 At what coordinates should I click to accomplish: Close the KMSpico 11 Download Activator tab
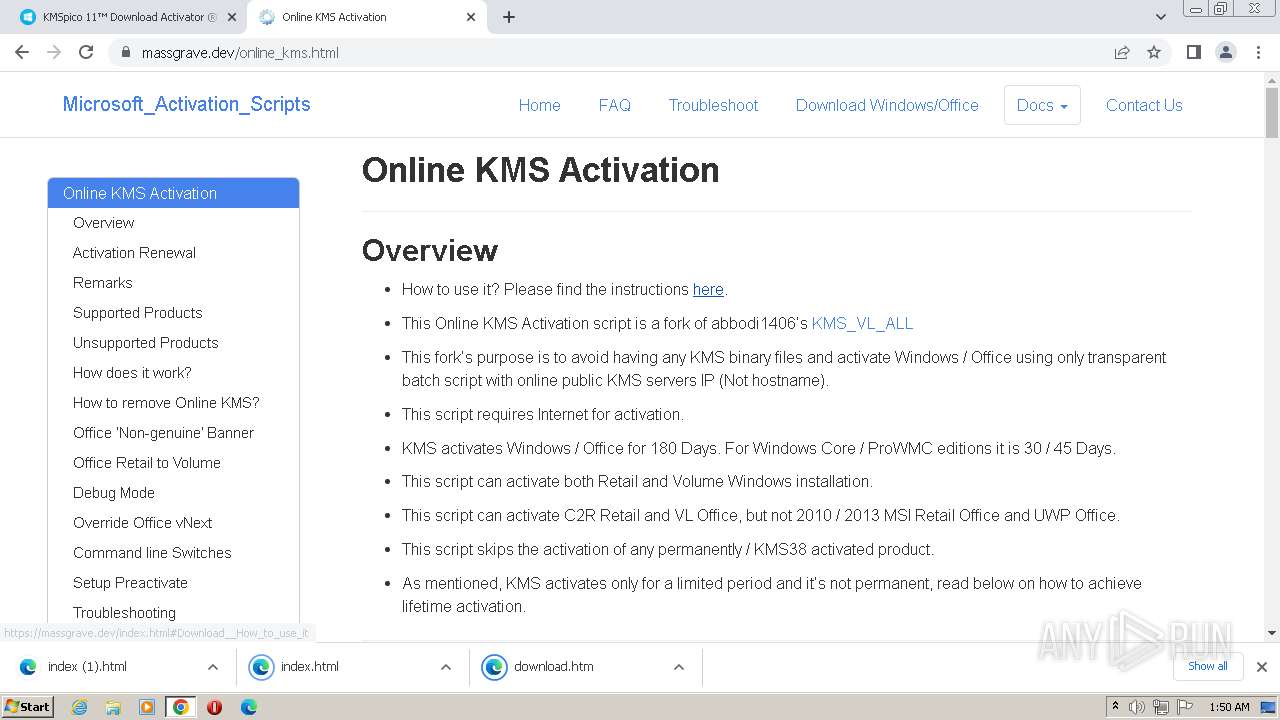[x=232, y=17]
